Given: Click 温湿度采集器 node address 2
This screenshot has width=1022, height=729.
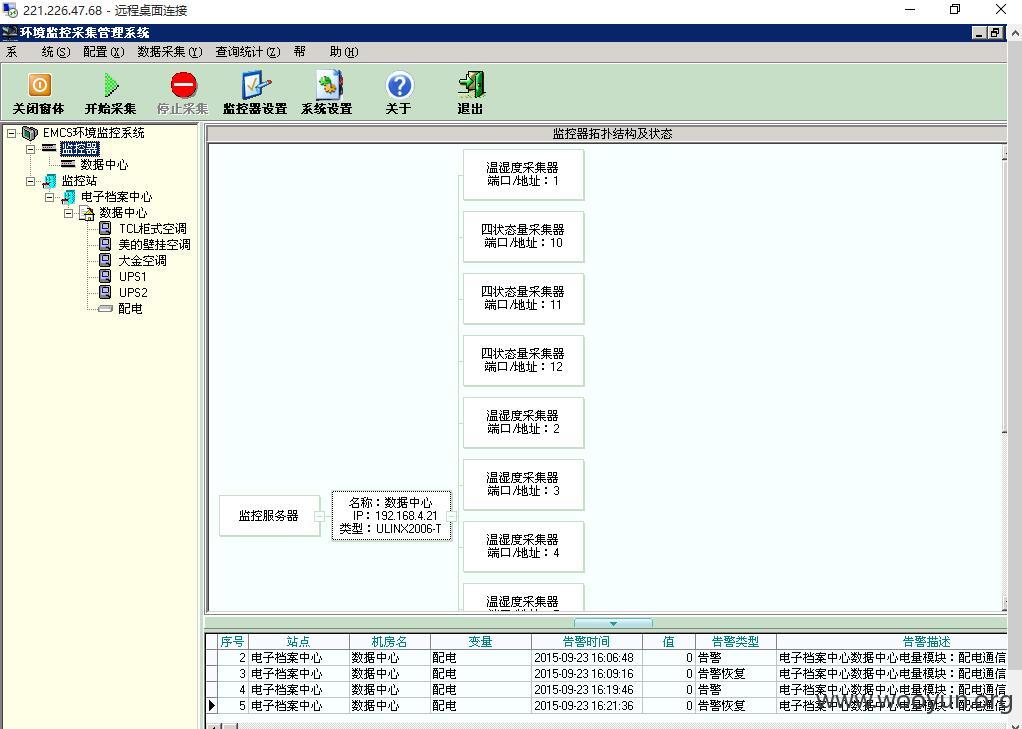Looking at the screenshot, I should [x=523, y=422].
